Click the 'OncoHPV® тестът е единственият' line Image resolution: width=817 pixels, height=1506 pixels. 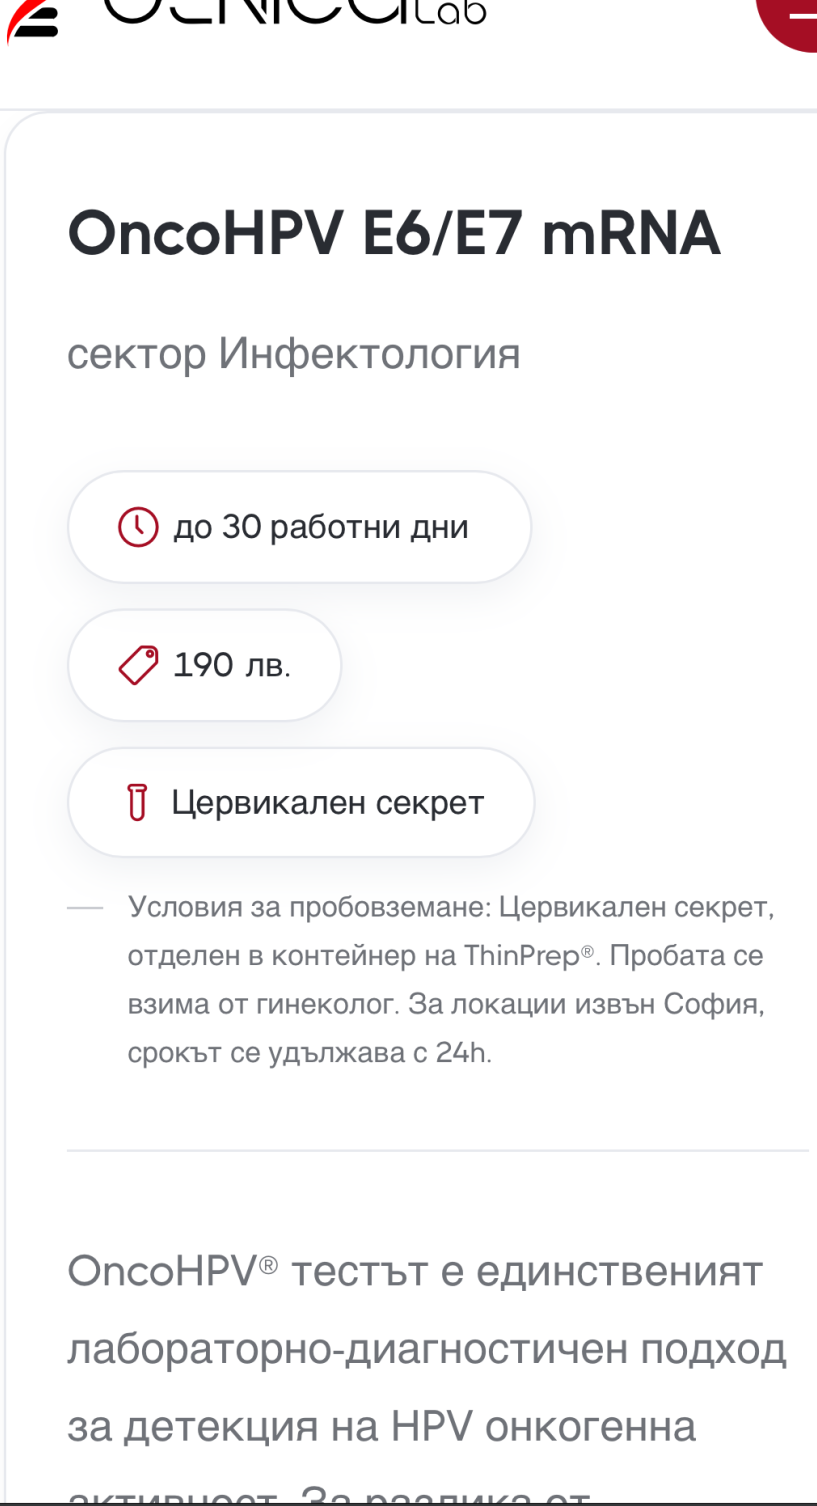(x=415, y=1272)
